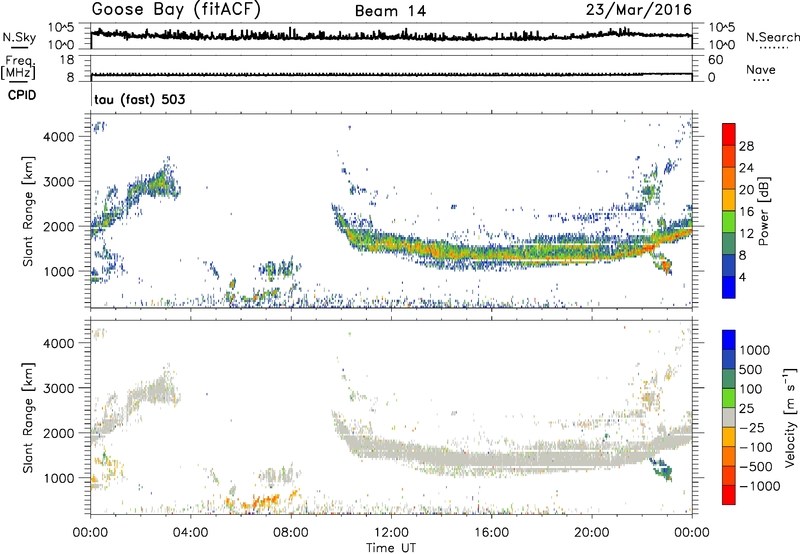800x554 pixels.
Task: Select the "Power [dB]" color bar title
Action: point(764,211)
